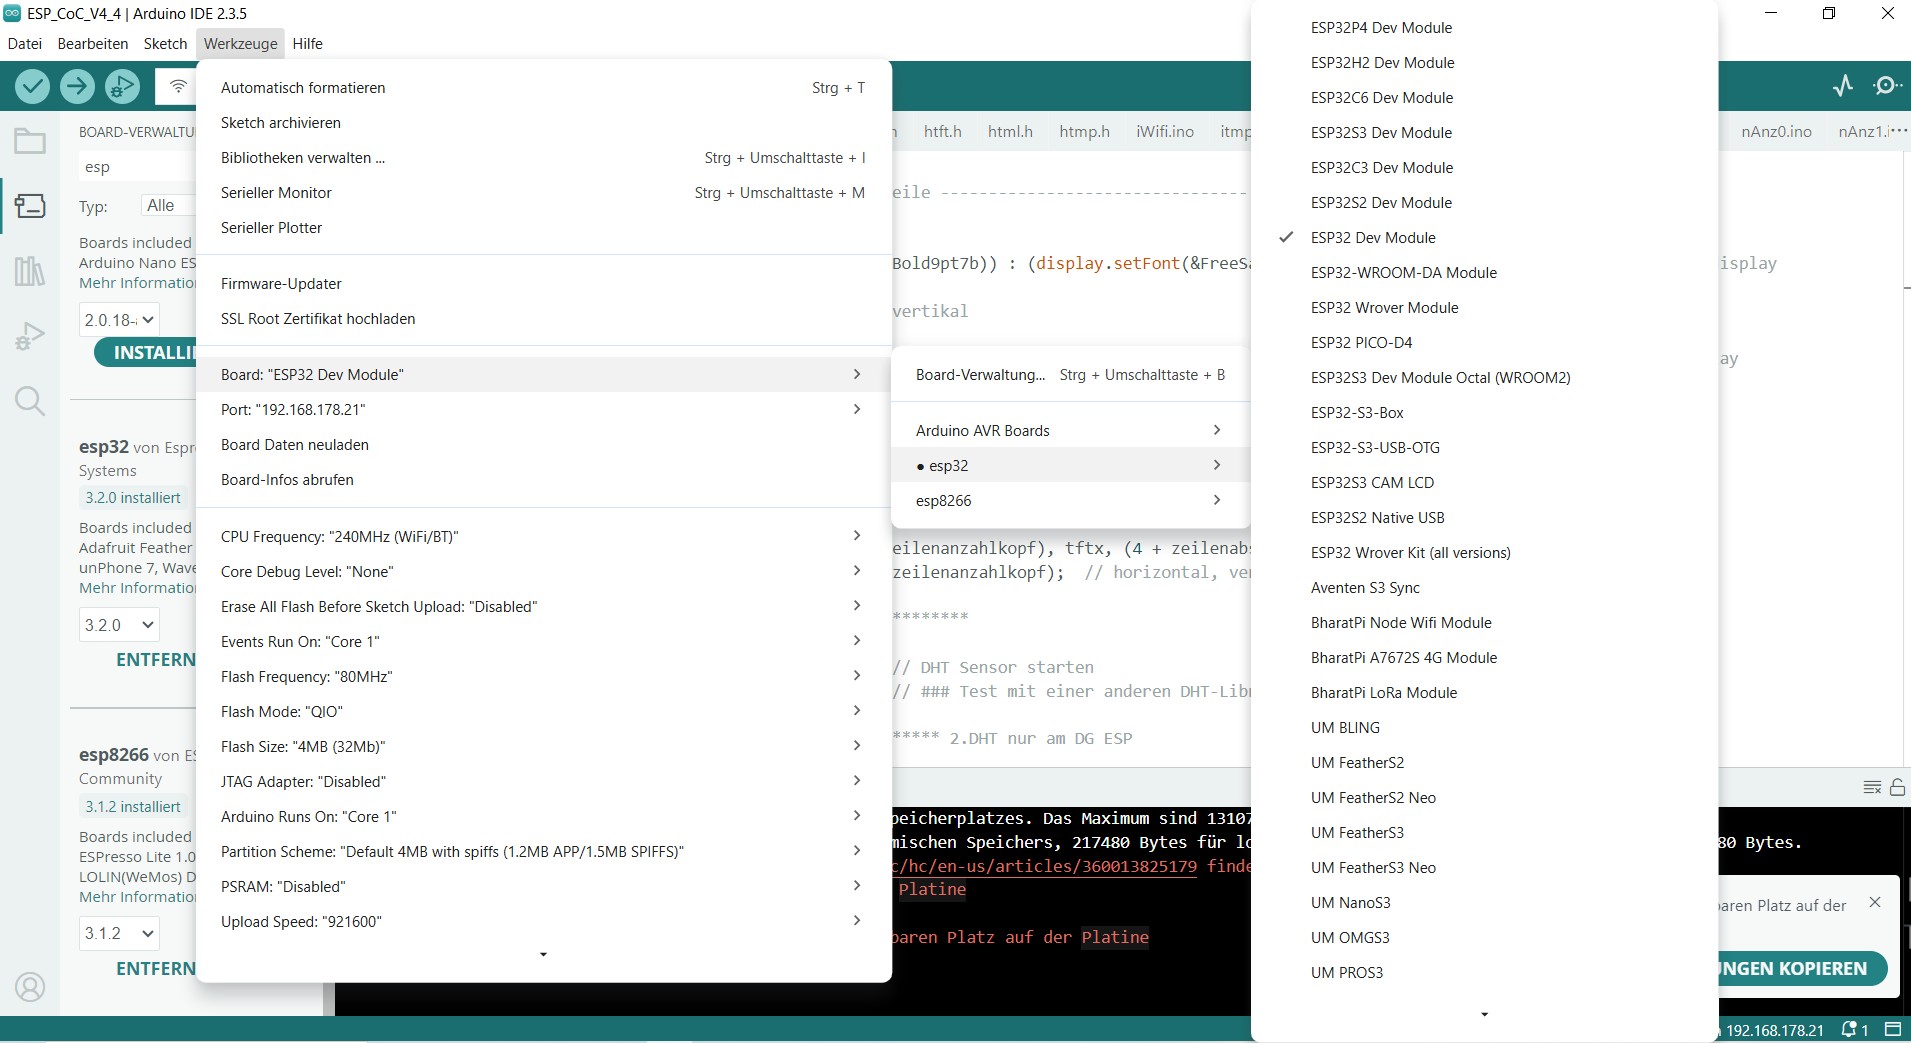Viewport: 1911px width, 1043px height.
Task: Click the account profile icon in the sidebar
Action: pos(30,987)
